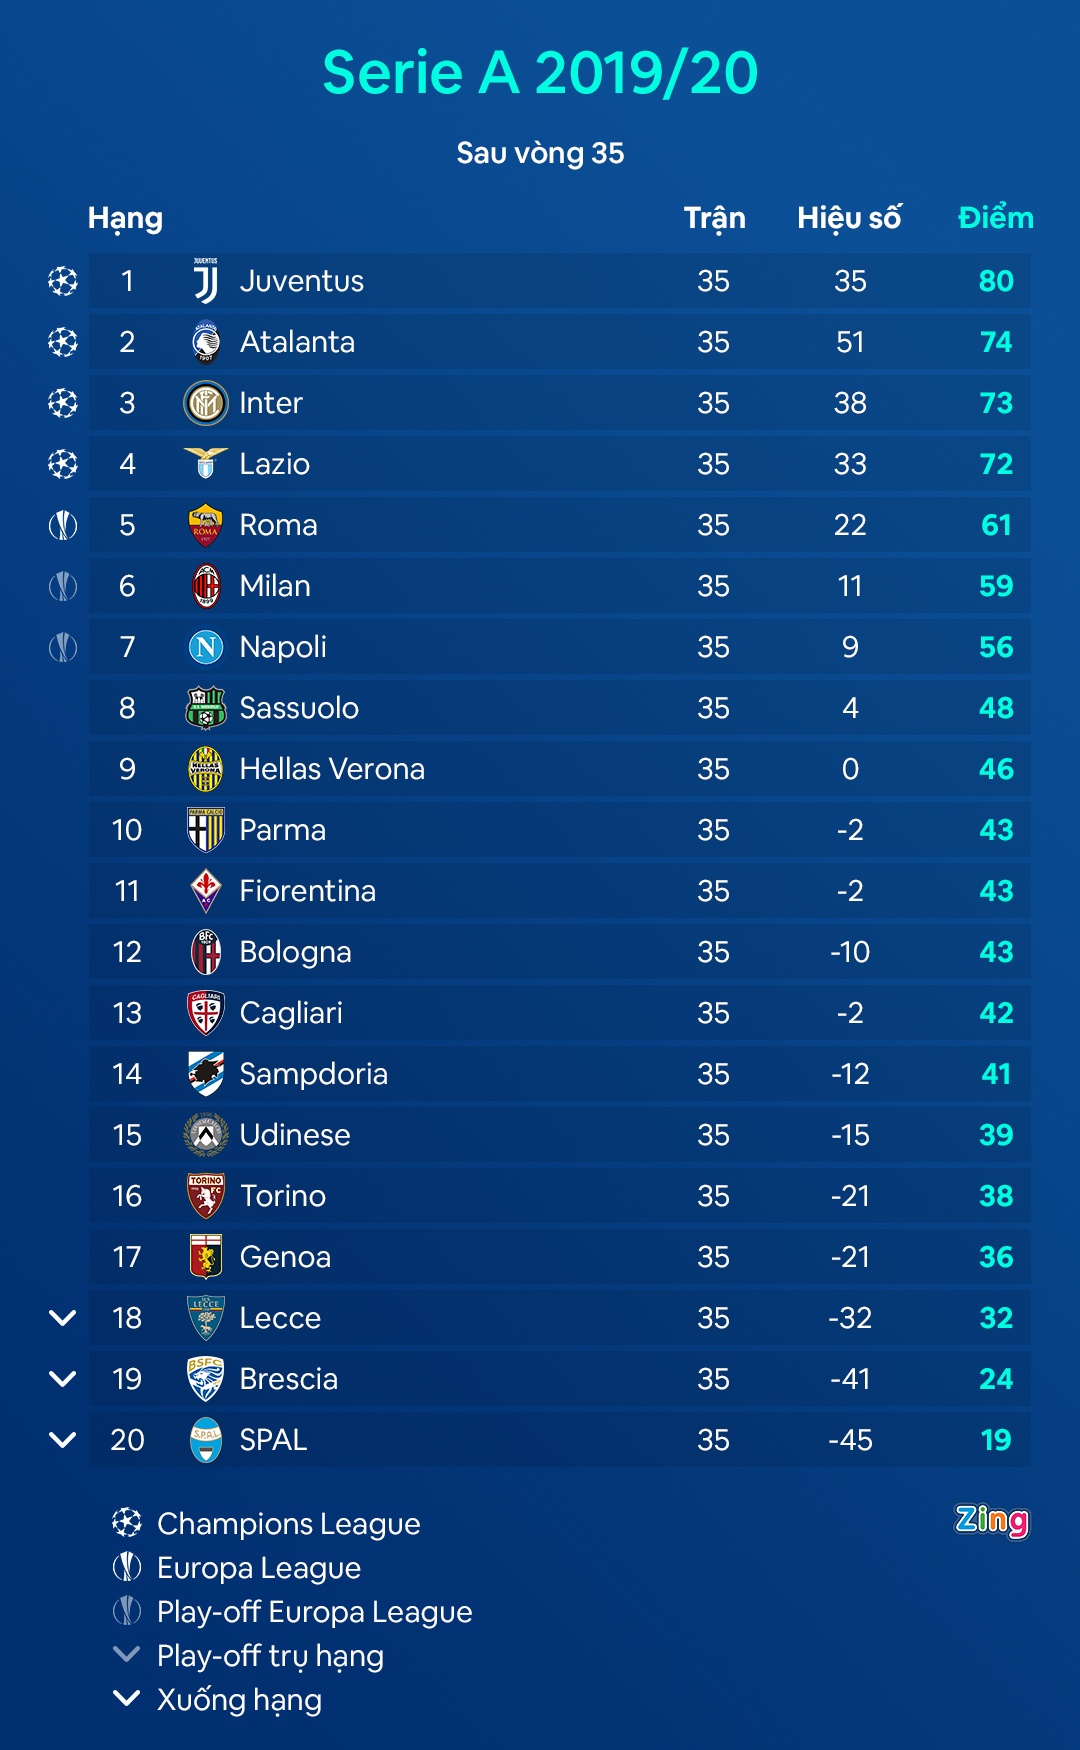Click the Serie A 2019/20 title
The height and width of the screenshot is (1750, 1080).
(x=540, y=73)
